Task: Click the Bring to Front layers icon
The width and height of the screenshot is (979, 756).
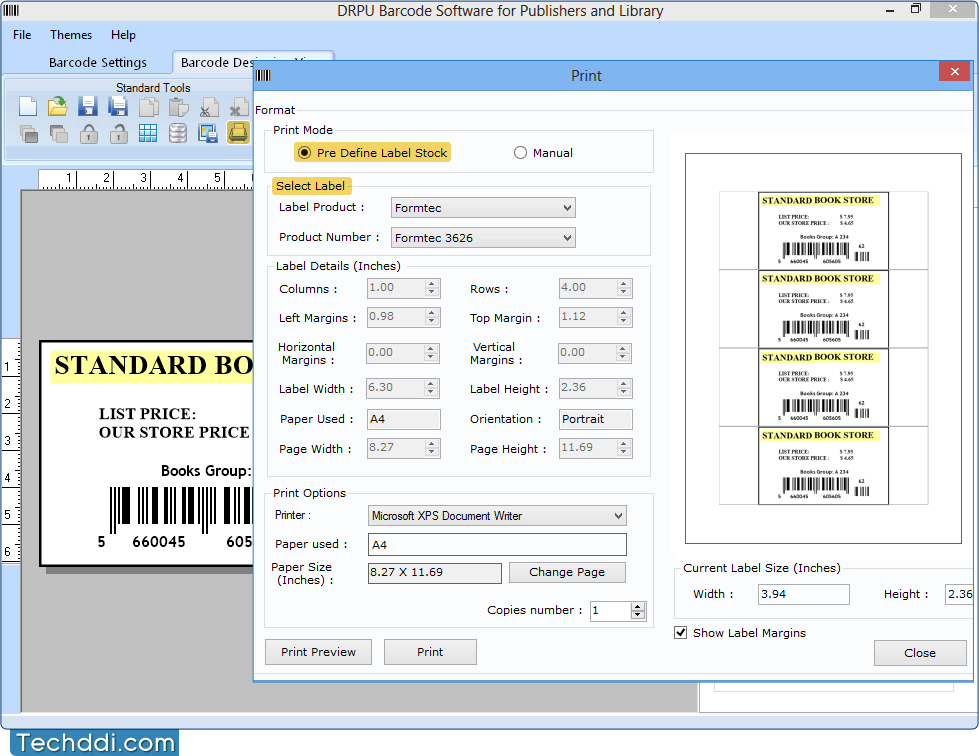Action: click(x=28, y=133)
